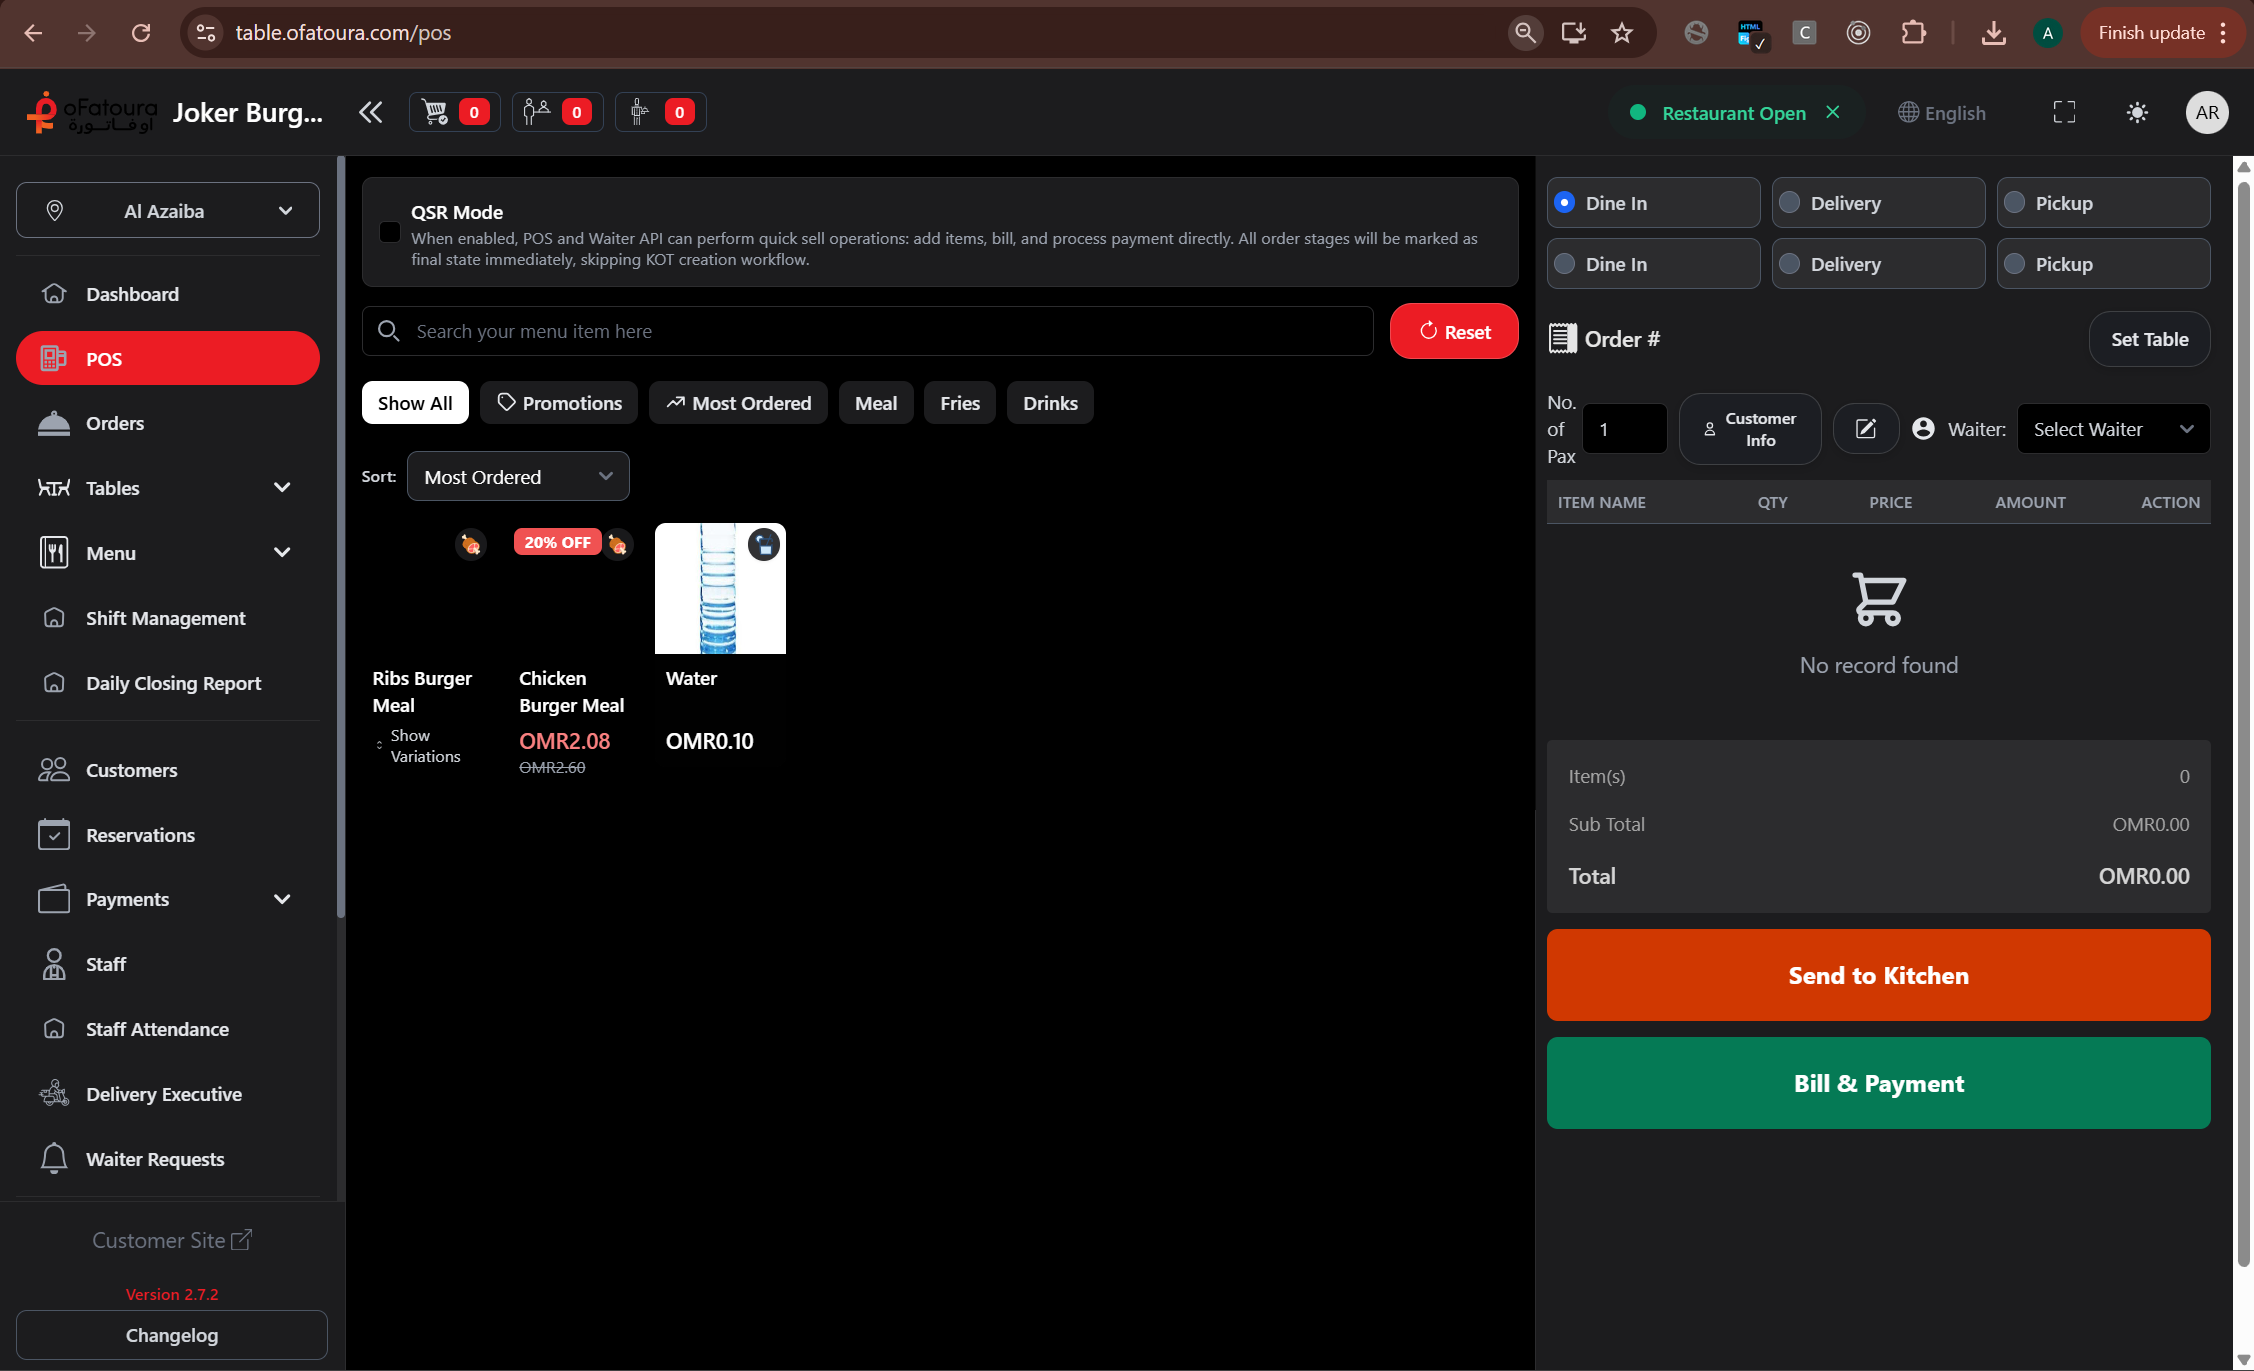This screenshot has height=1371, width=2254.
Task: Click the menu item search field
Action: 867,330
